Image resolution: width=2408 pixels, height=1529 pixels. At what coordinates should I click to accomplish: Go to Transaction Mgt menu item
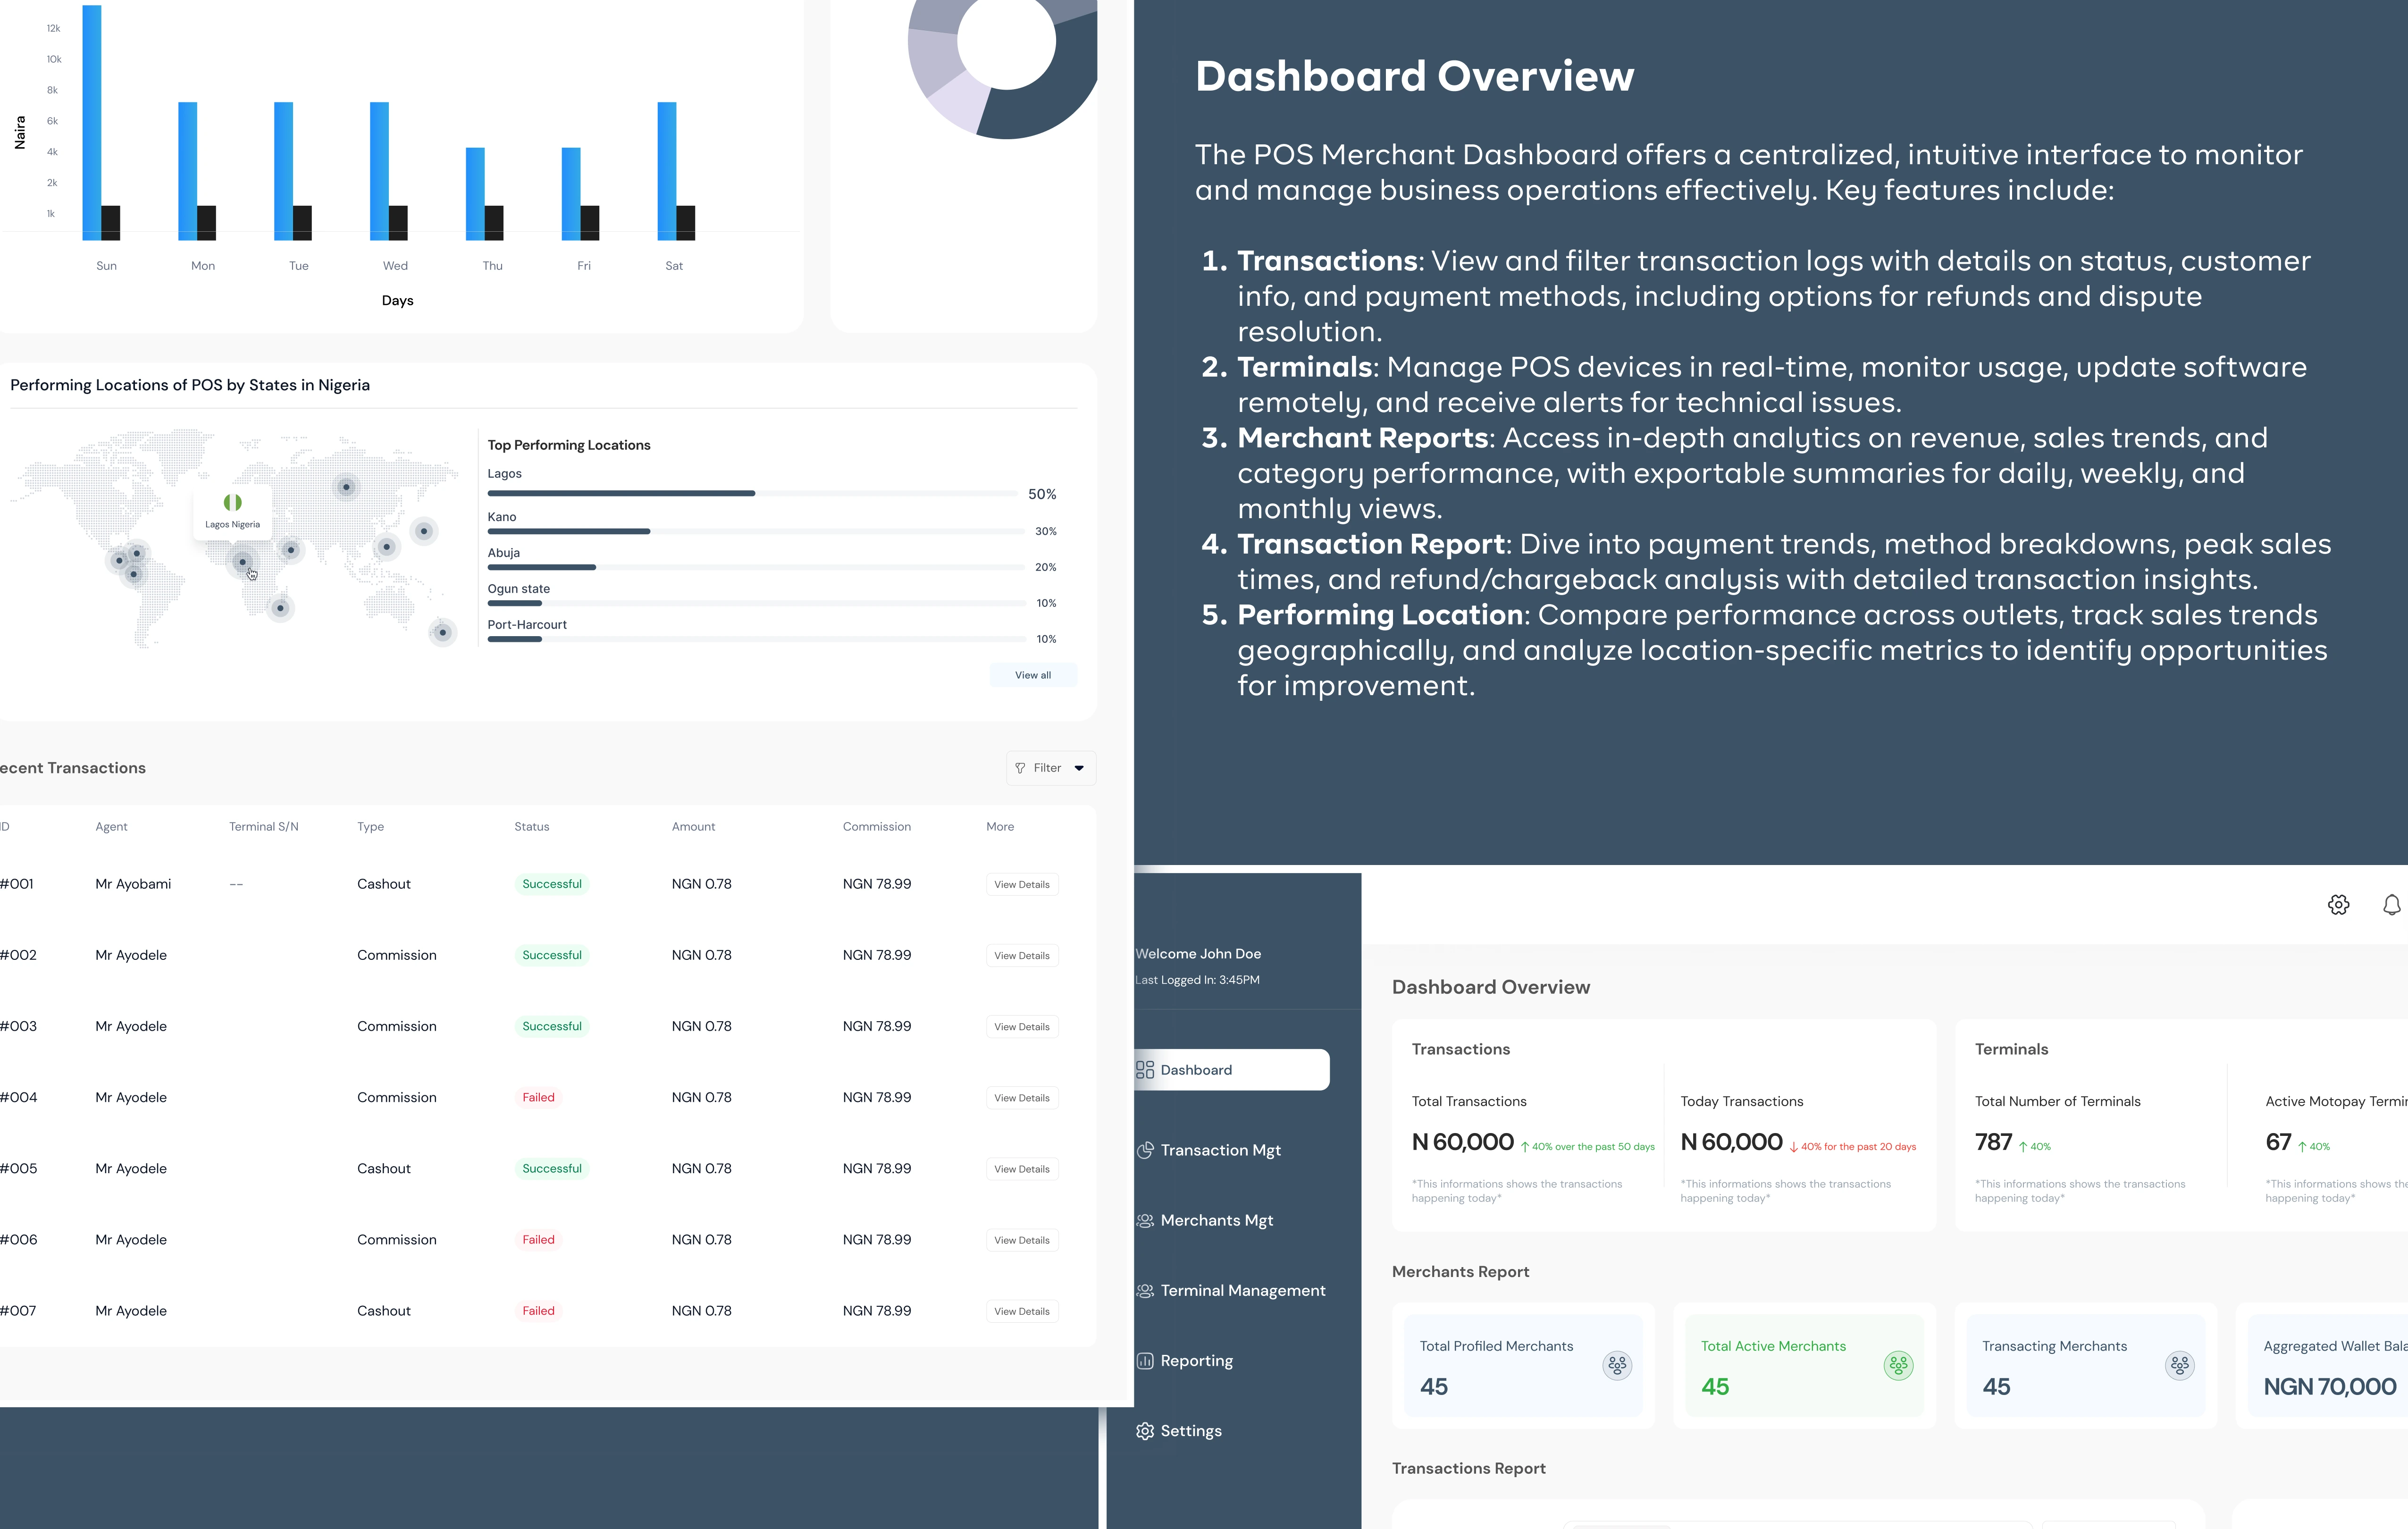click(1220, 1150)
